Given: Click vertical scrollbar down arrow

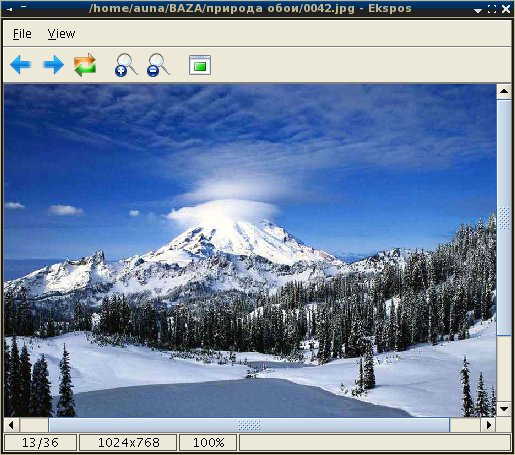Looking at the screenshot, I should coord(504,409).
